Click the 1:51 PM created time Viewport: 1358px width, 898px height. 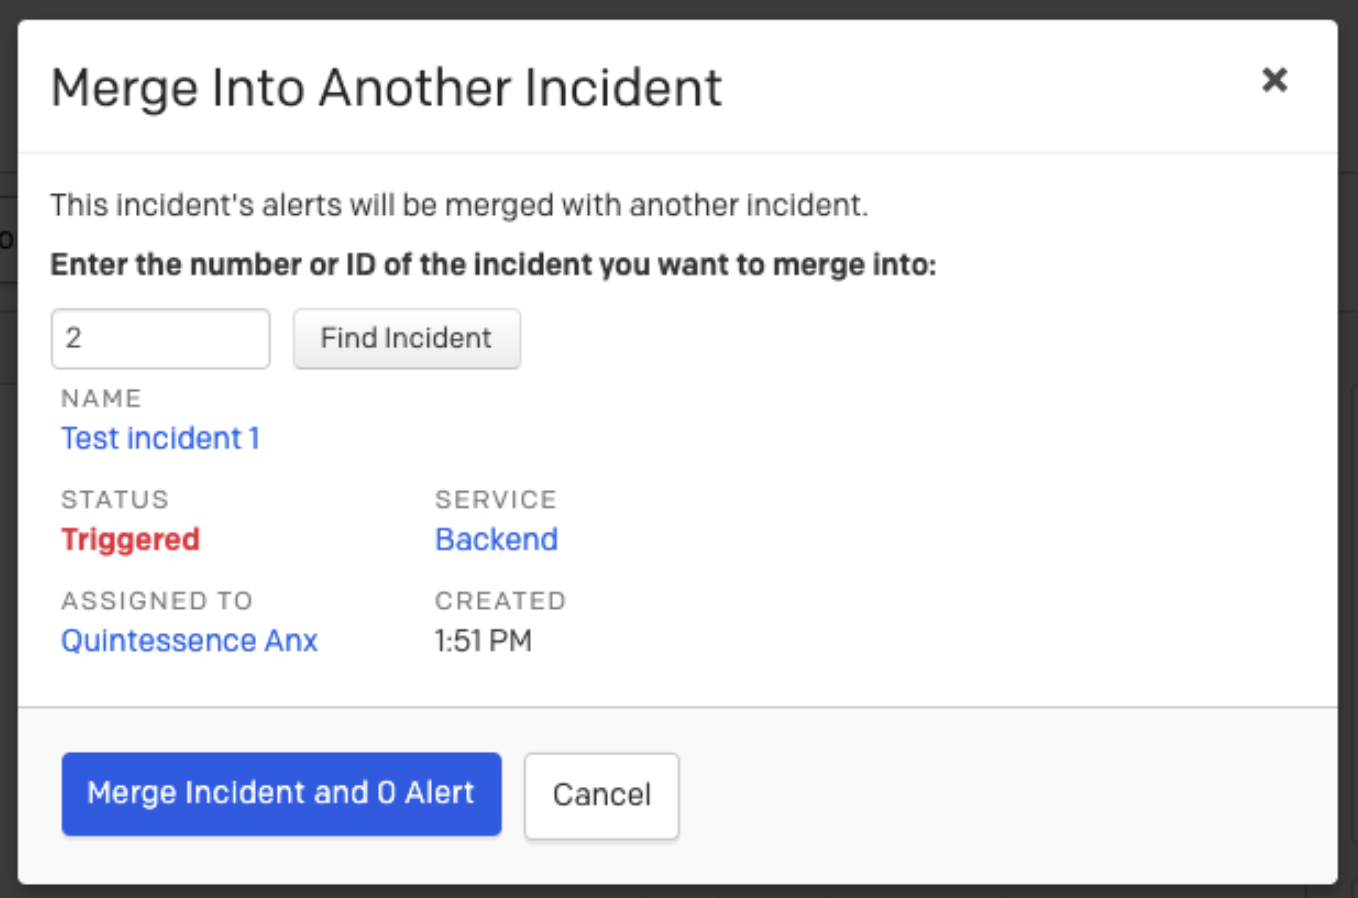pos(483,640)
